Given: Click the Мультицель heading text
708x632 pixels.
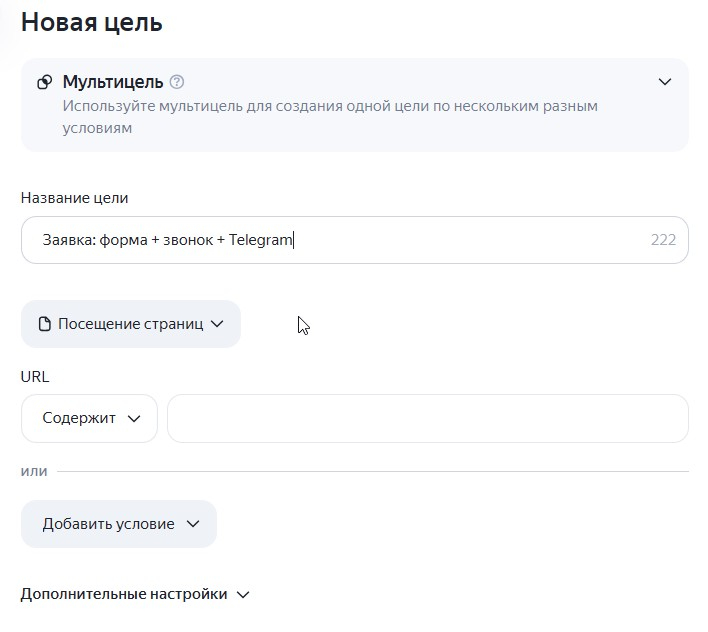Looking at the screenshot, I should pyautogui.click(x=113, y=82).
